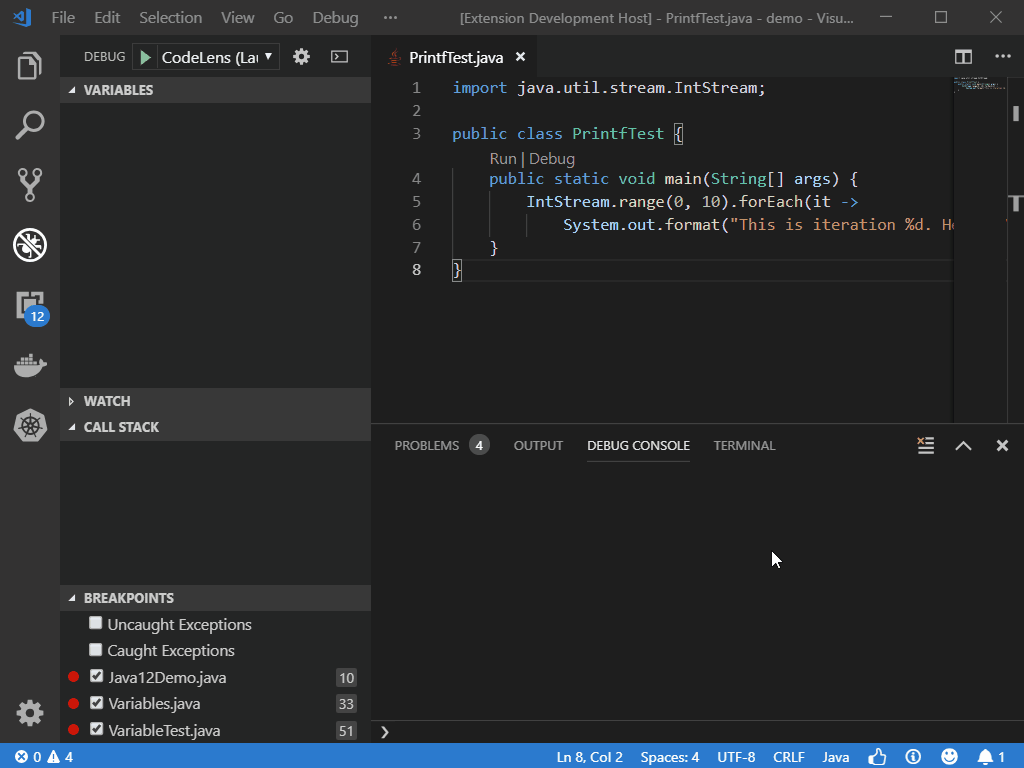
Task: Open the Selection menu
Action: click(x=170, y=18)
